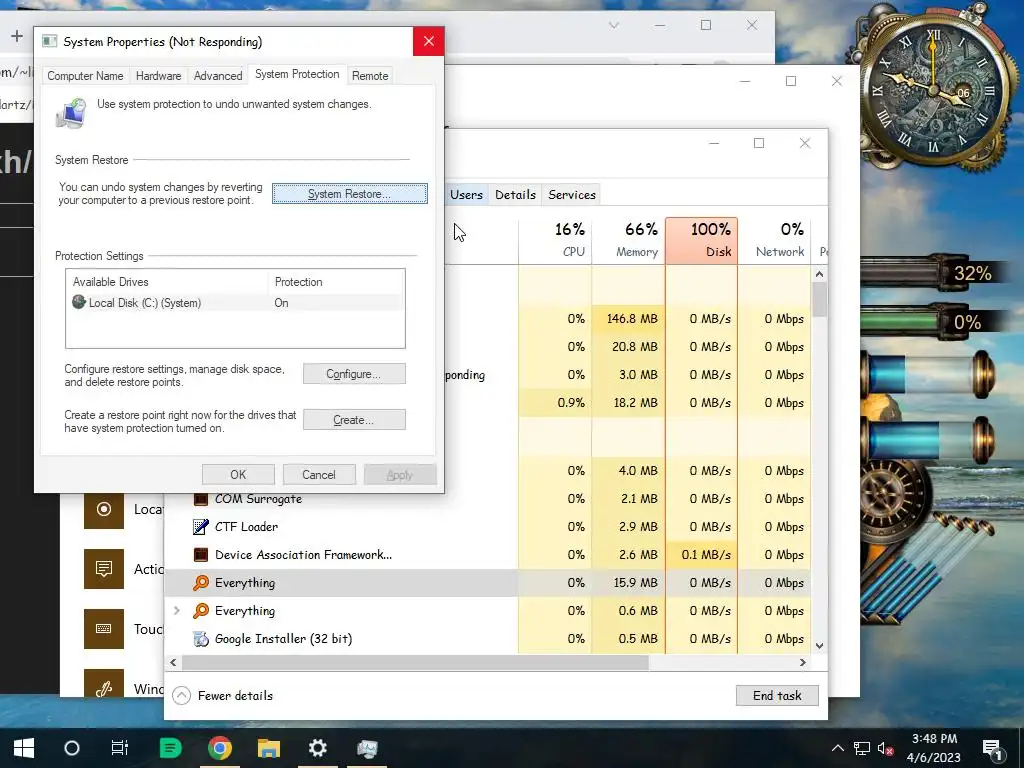Open the Action Center notifications icon
Viewport: 1024px width, 768px height.
(x=993, y=748)
